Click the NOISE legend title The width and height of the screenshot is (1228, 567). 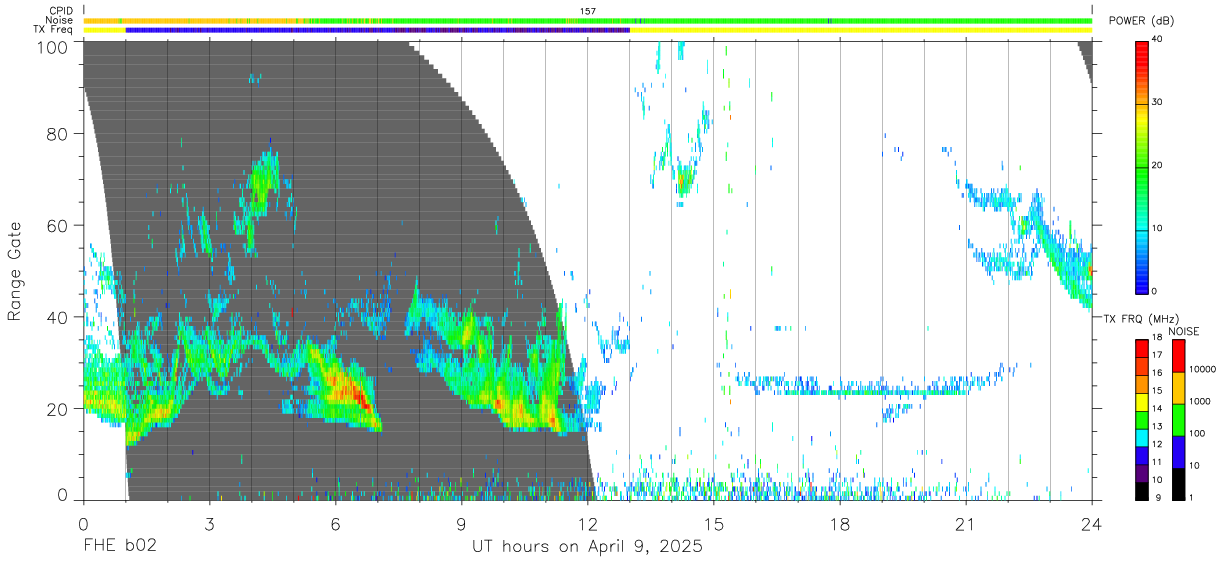point(1184,331)
